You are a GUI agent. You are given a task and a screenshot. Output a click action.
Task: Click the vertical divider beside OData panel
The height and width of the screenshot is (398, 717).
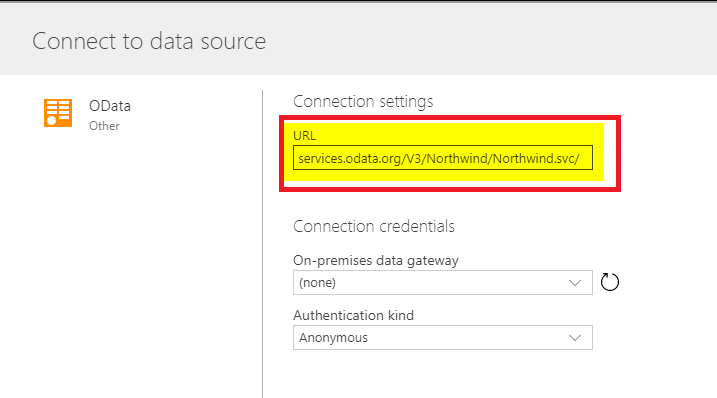(262, 244)
